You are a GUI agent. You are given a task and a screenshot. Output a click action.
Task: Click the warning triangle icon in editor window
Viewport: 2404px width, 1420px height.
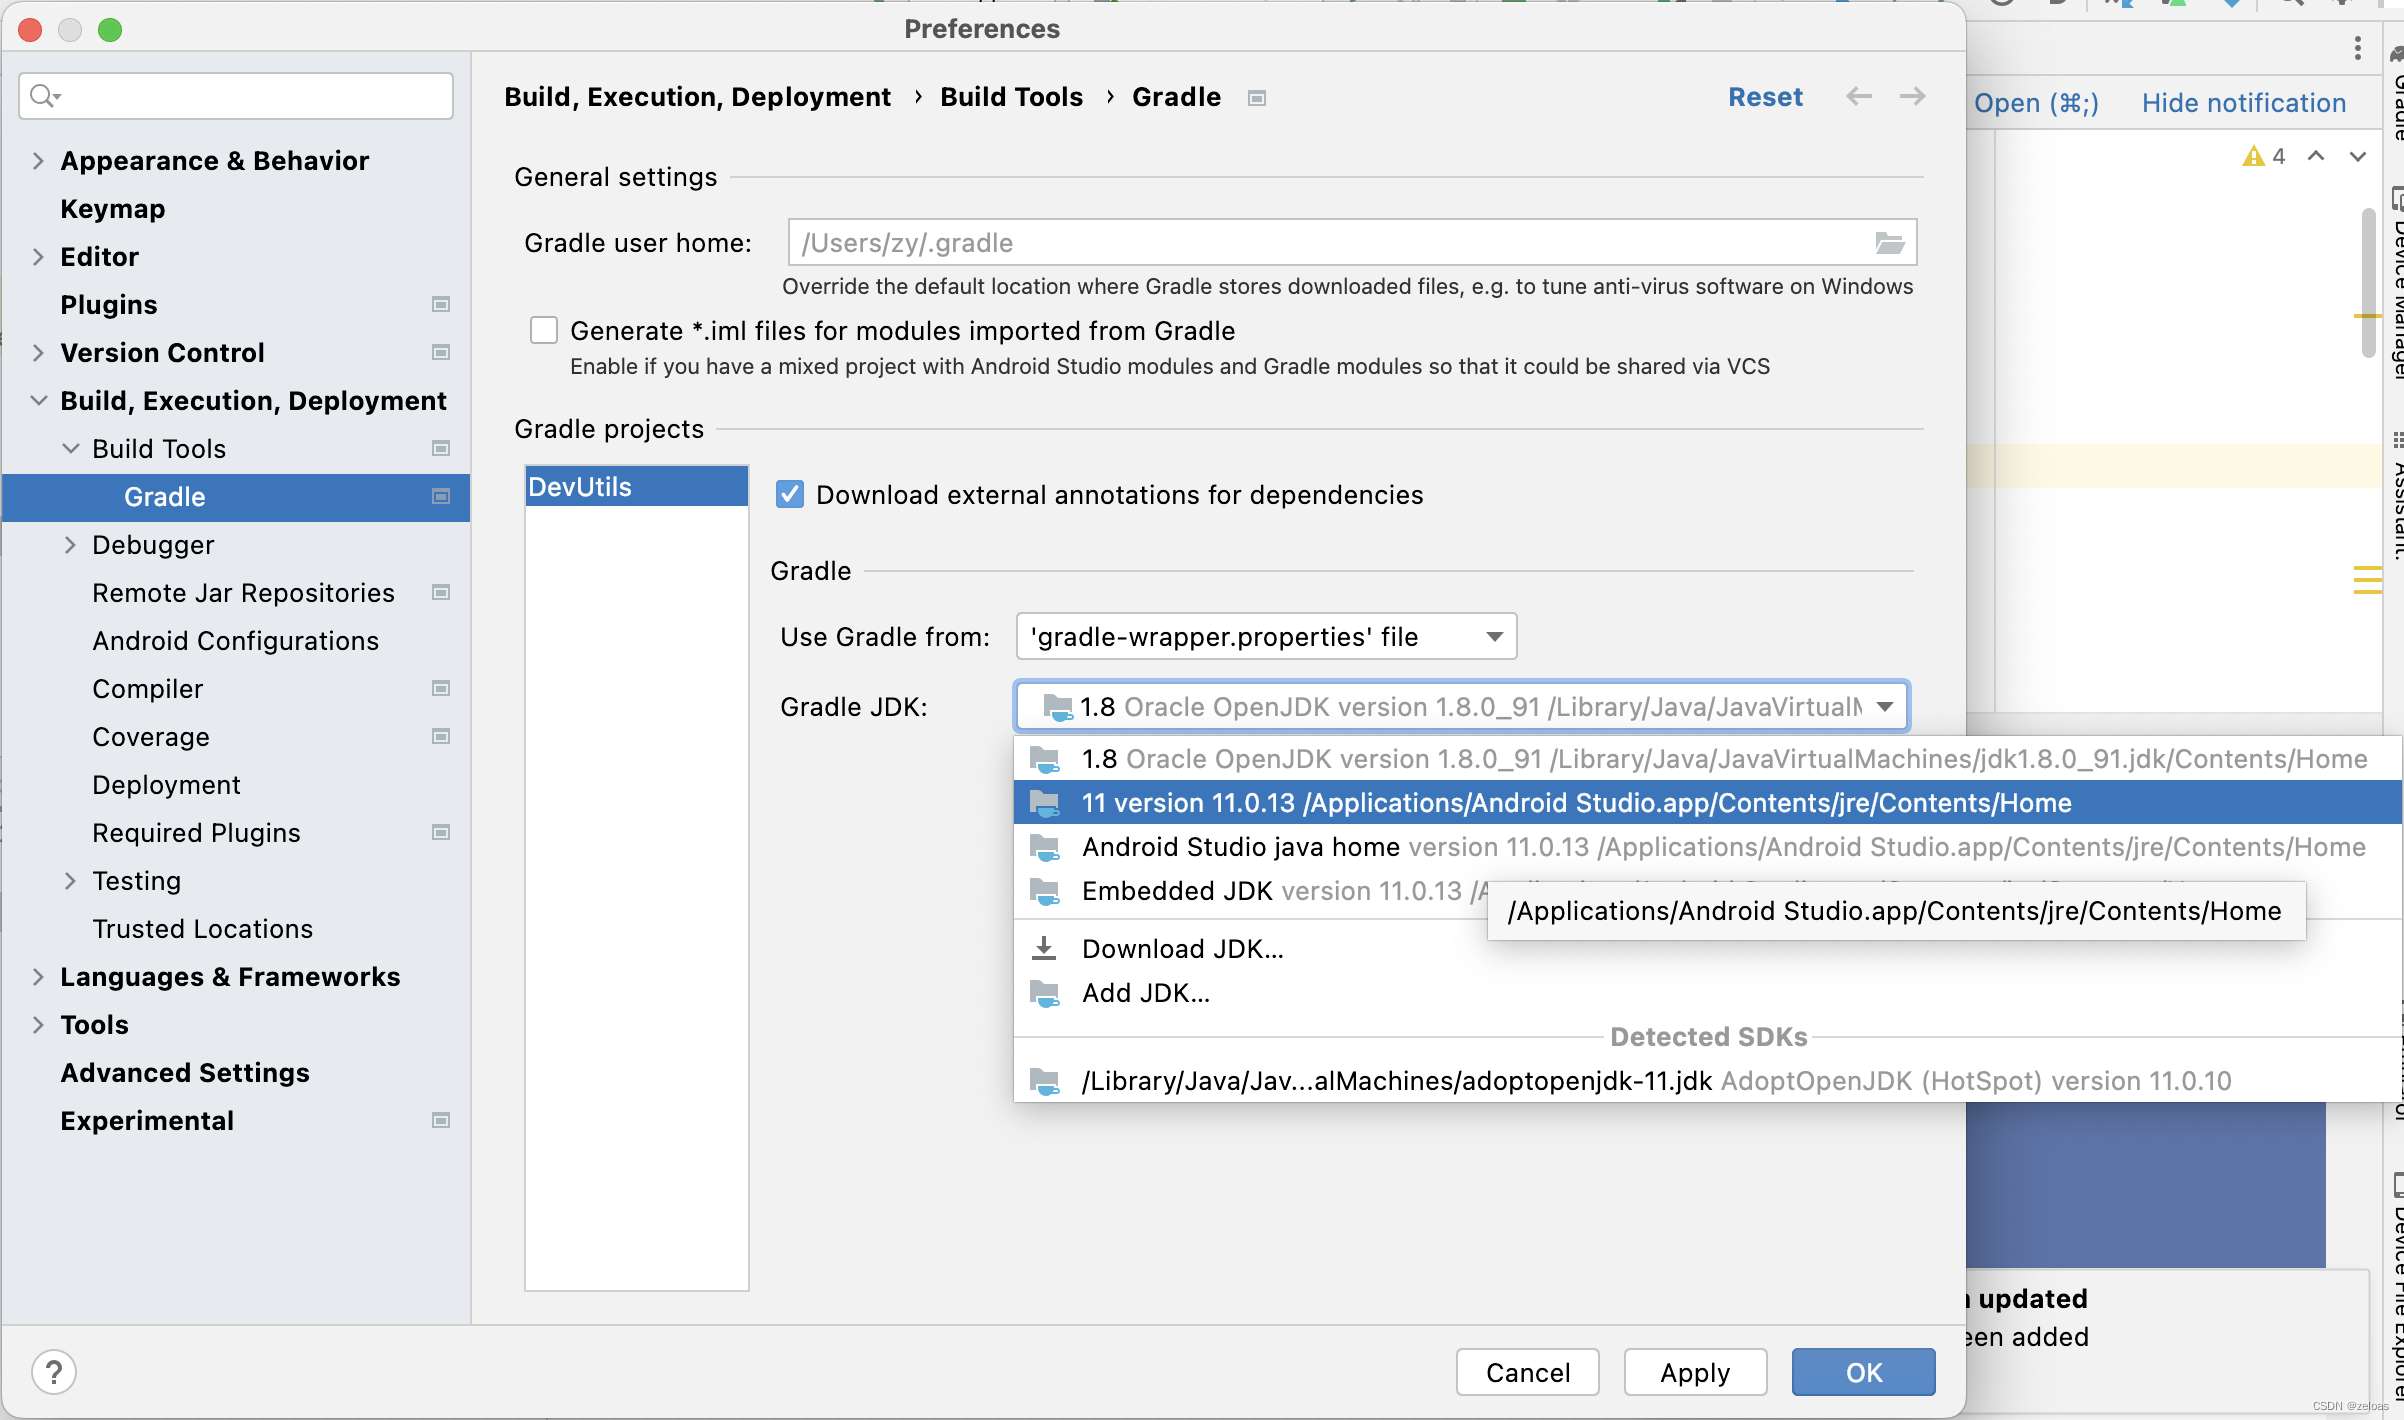[2253, 156]
